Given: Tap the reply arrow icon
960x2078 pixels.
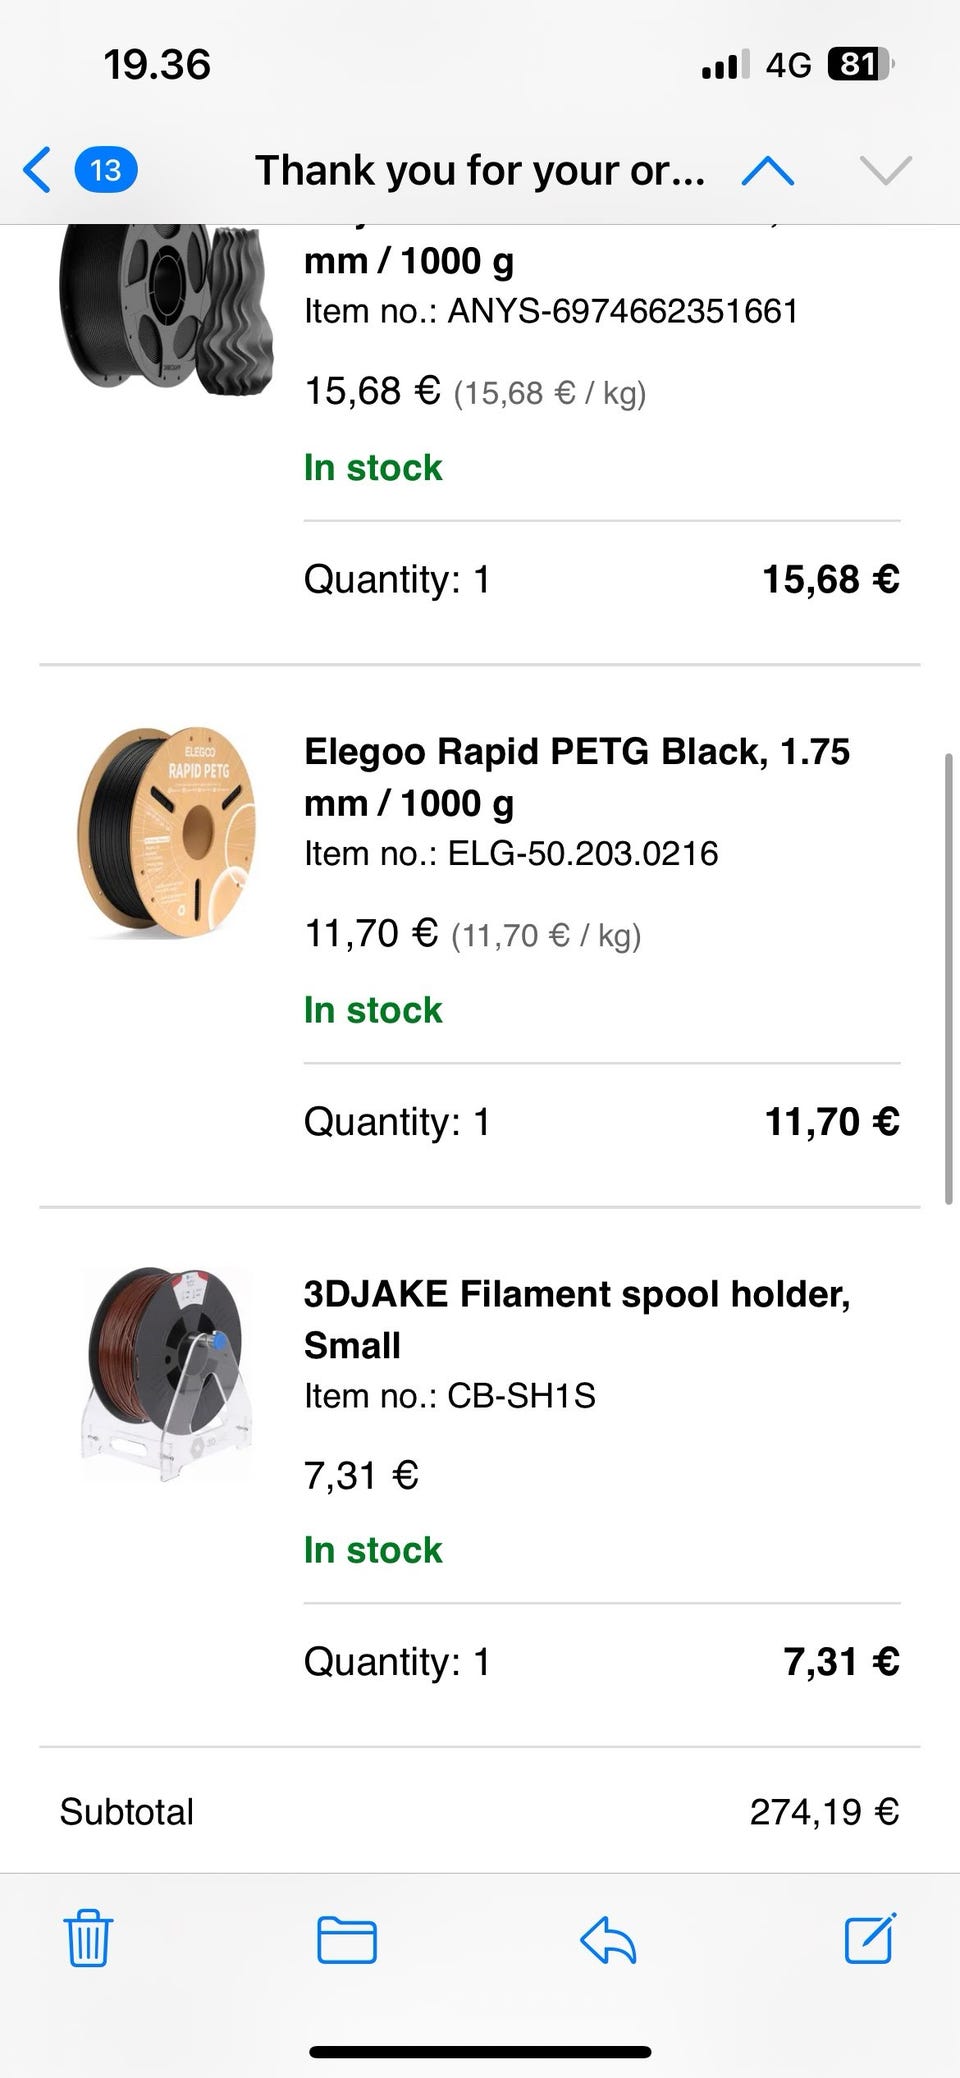Looking at the screenshot, I should click(x=608, y=1939).
